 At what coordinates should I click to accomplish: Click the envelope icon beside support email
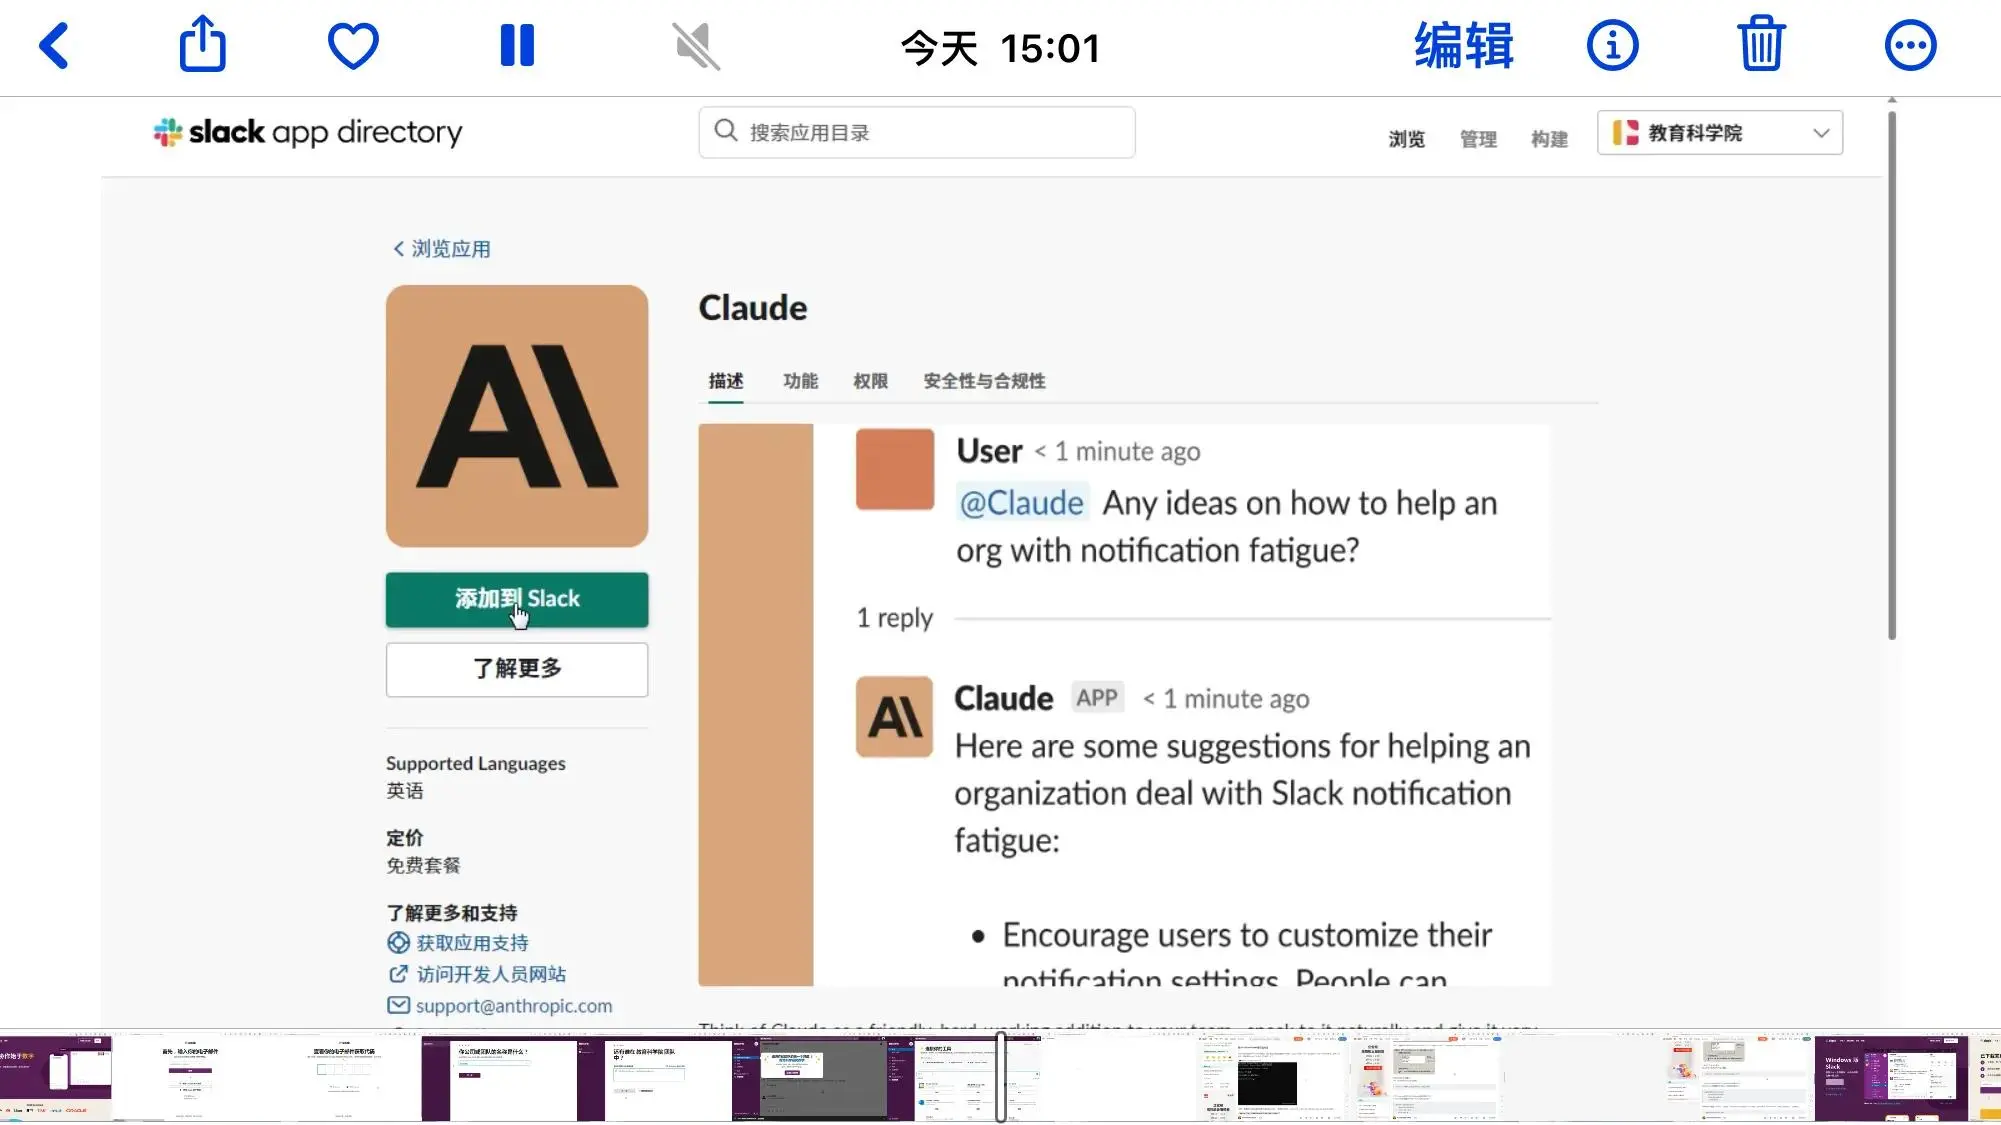[x=398, y=1005]
